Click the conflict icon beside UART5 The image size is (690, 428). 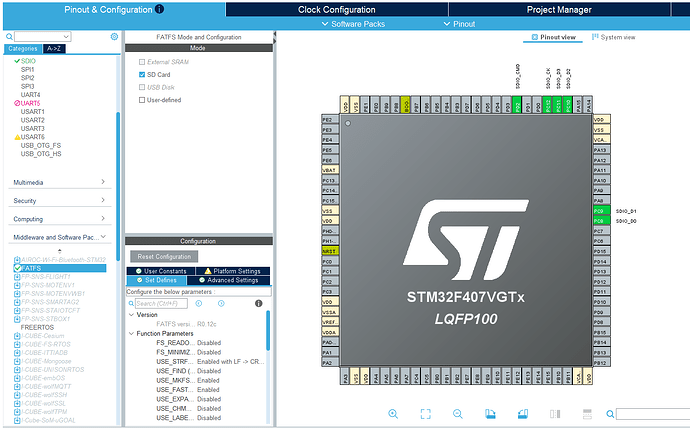[17, 103]
